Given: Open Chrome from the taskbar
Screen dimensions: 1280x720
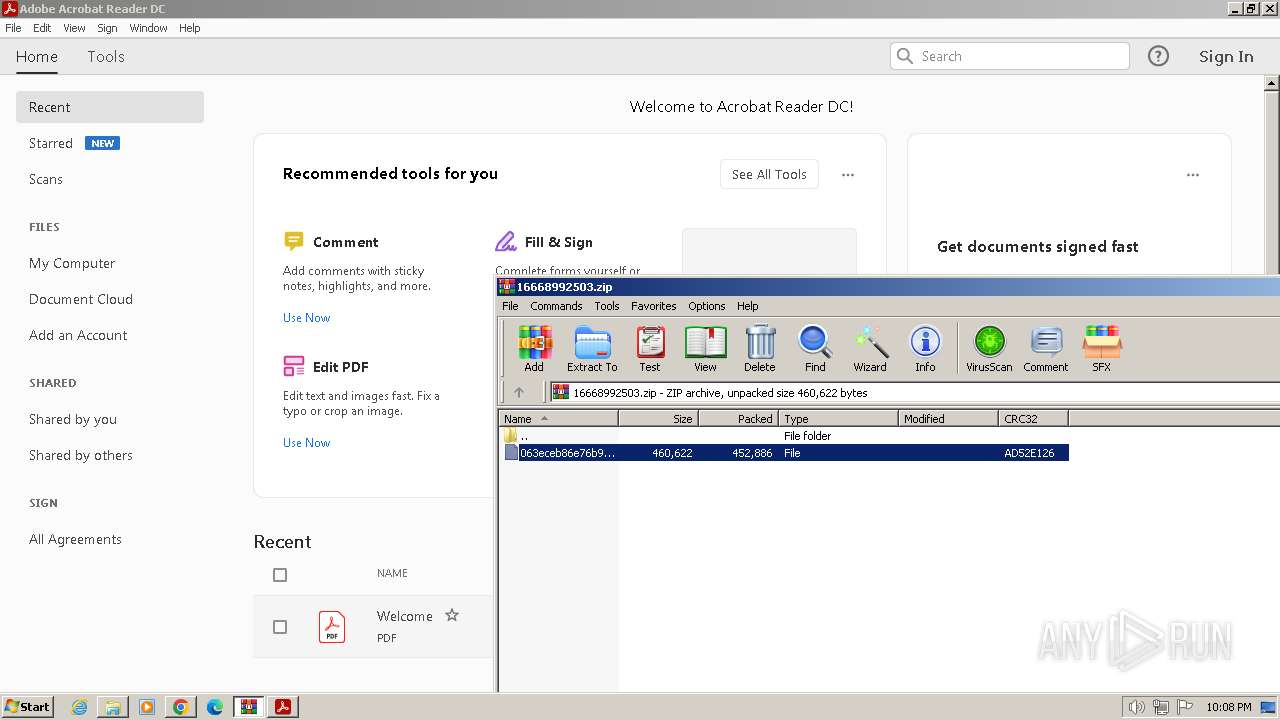Looking at the screenshot, I should coord(181,707).
